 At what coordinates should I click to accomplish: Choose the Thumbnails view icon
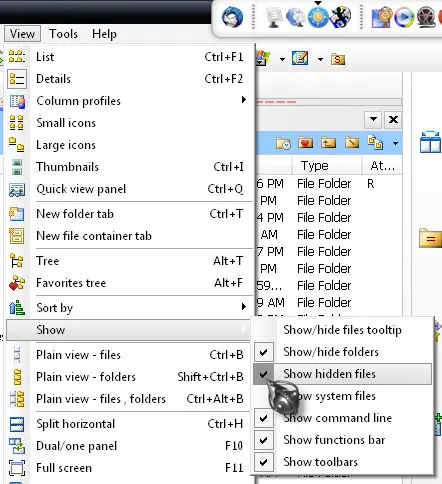[x=17, y=167]
